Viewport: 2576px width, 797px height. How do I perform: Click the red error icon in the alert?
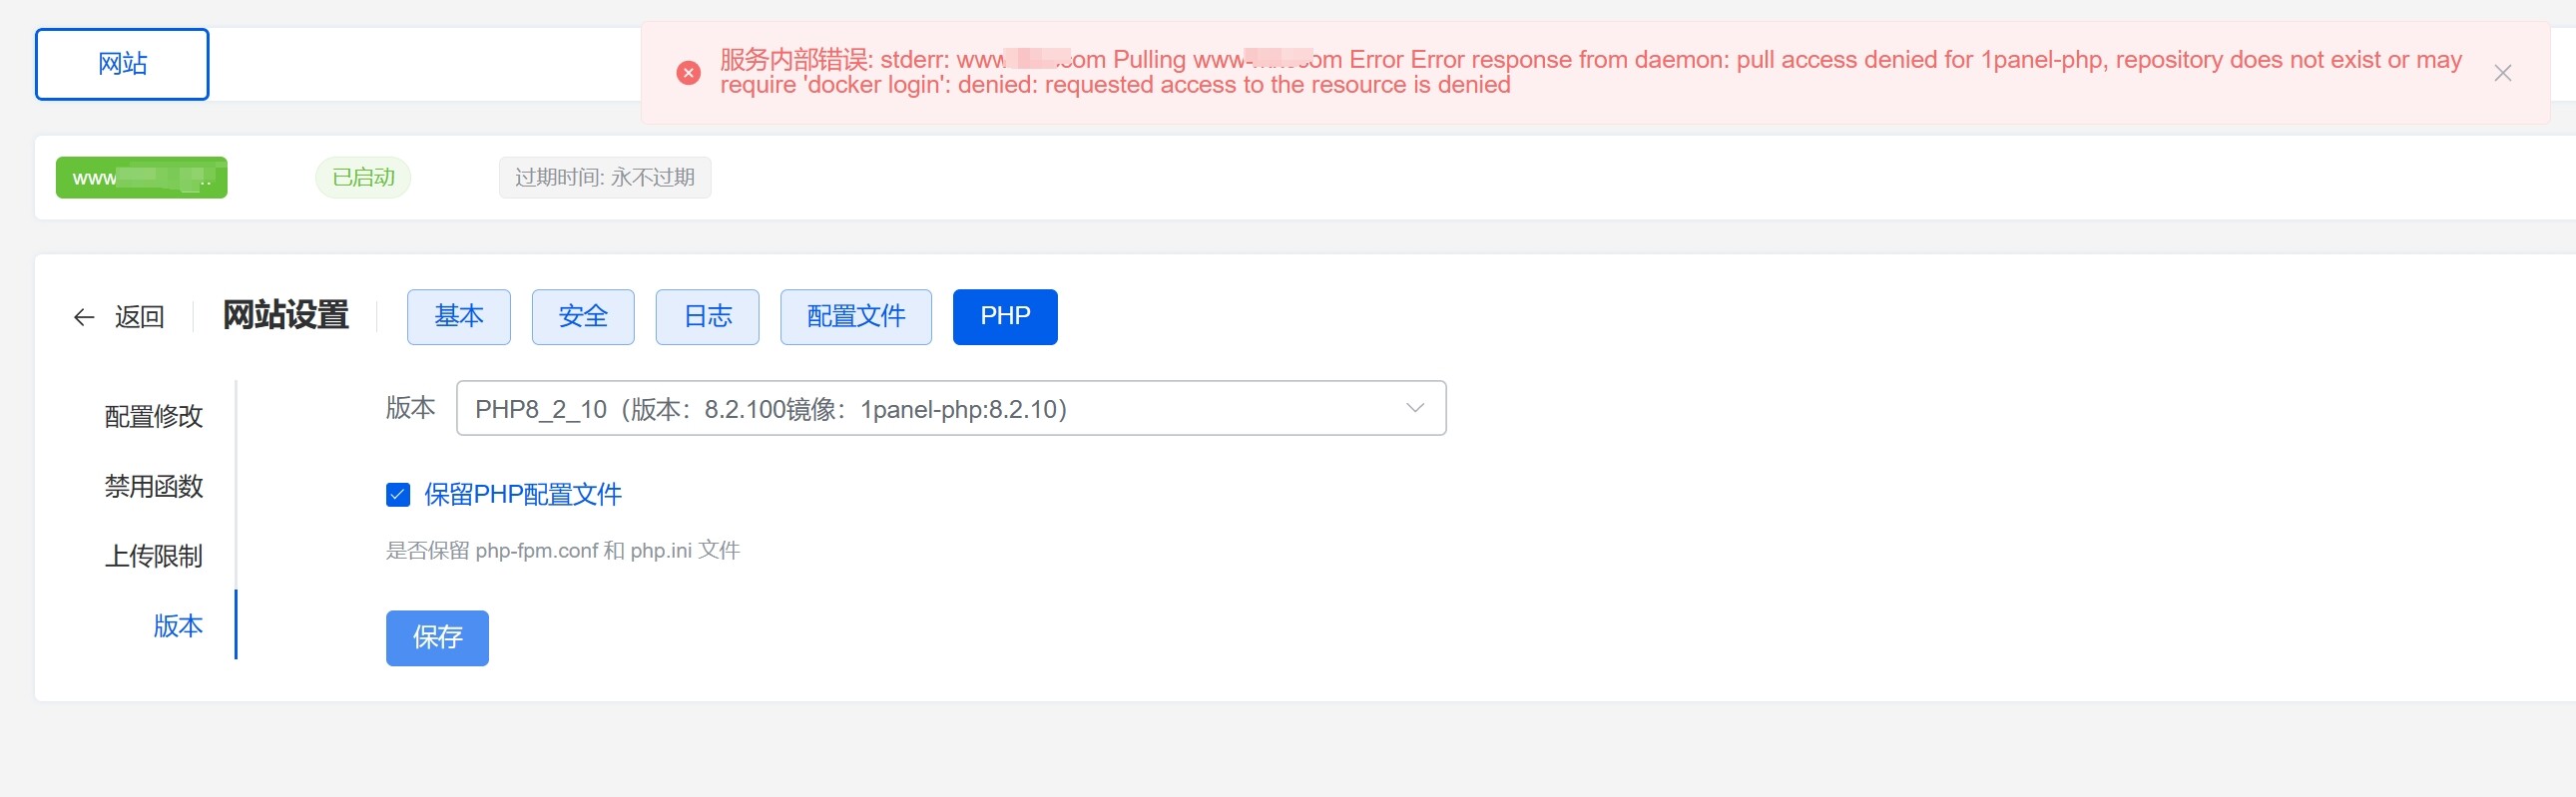click(x=688, y=73)
